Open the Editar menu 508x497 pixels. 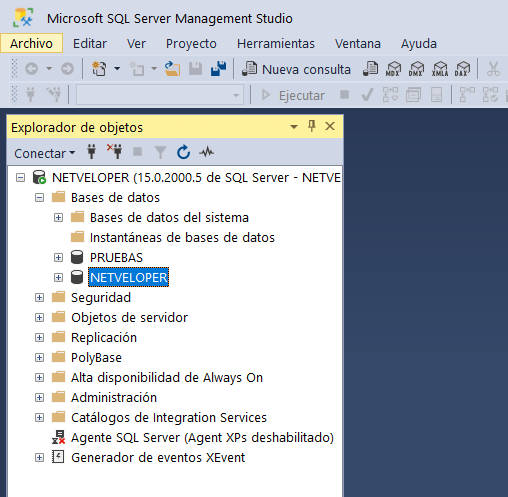click(x=90, y=43)
